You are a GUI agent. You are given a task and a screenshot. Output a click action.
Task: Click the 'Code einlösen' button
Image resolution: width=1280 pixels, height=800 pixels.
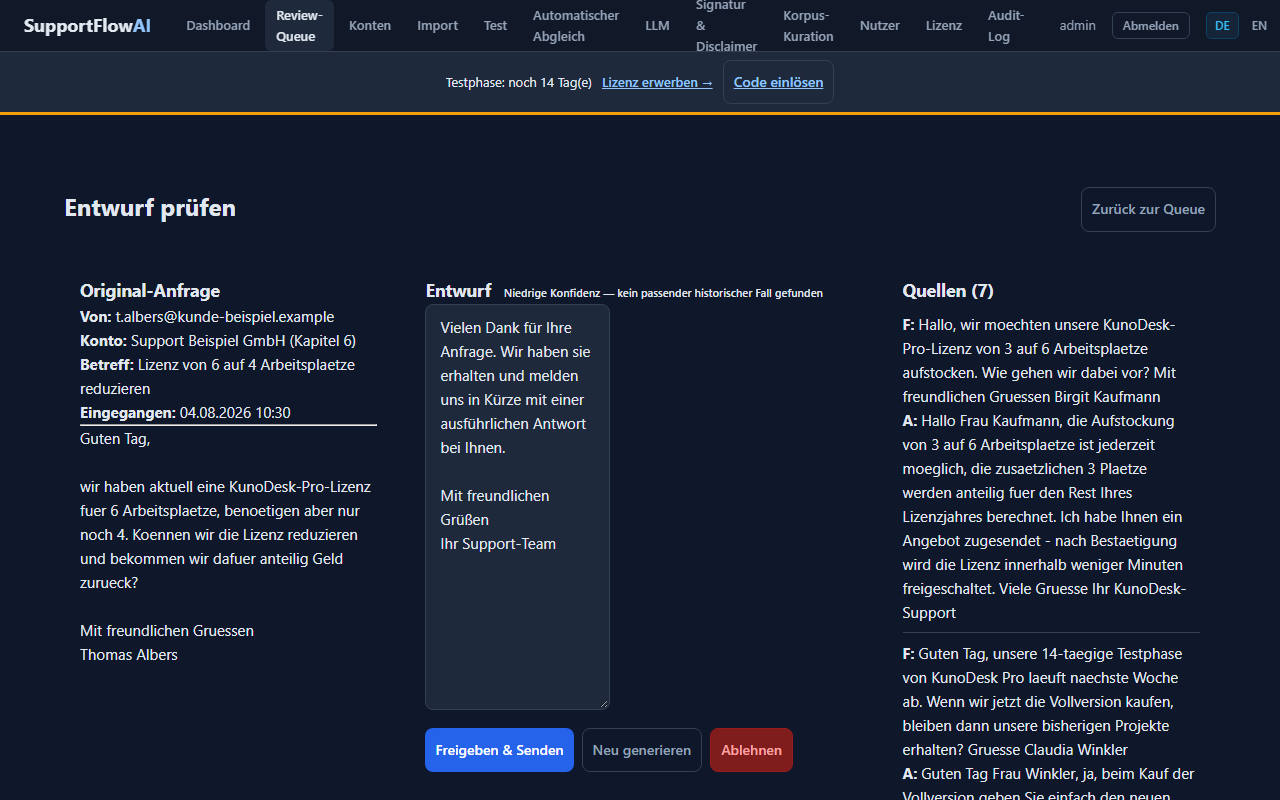point(778,82)
